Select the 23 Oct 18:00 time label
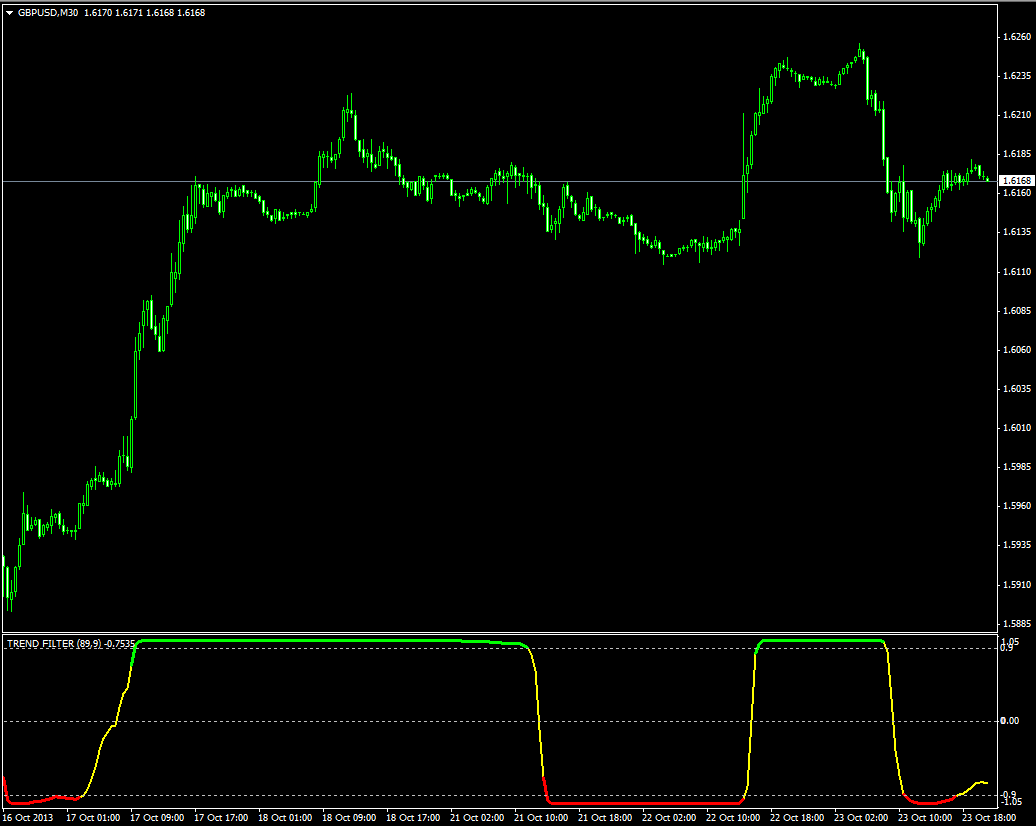 pyautogui.click(x=990, y=817)
